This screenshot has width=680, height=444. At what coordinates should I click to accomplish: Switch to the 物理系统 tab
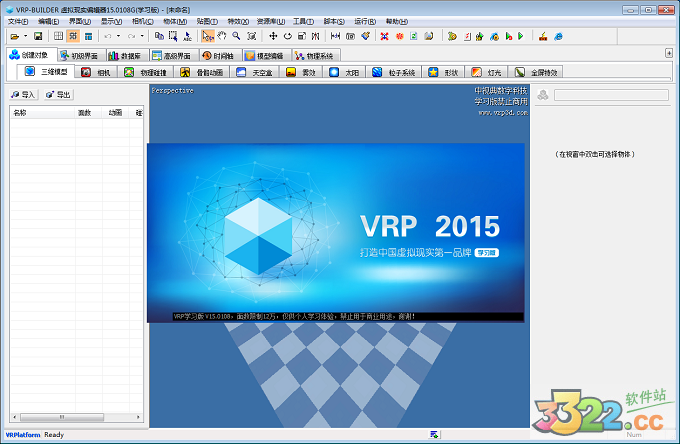(x=315, y=56)
